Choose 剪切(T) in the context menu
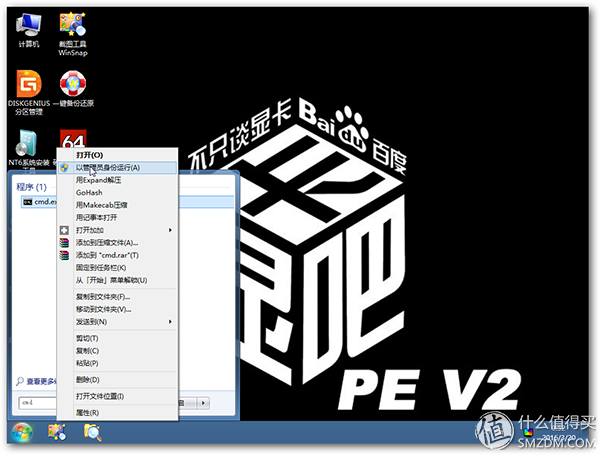 [x=117, y=338]
